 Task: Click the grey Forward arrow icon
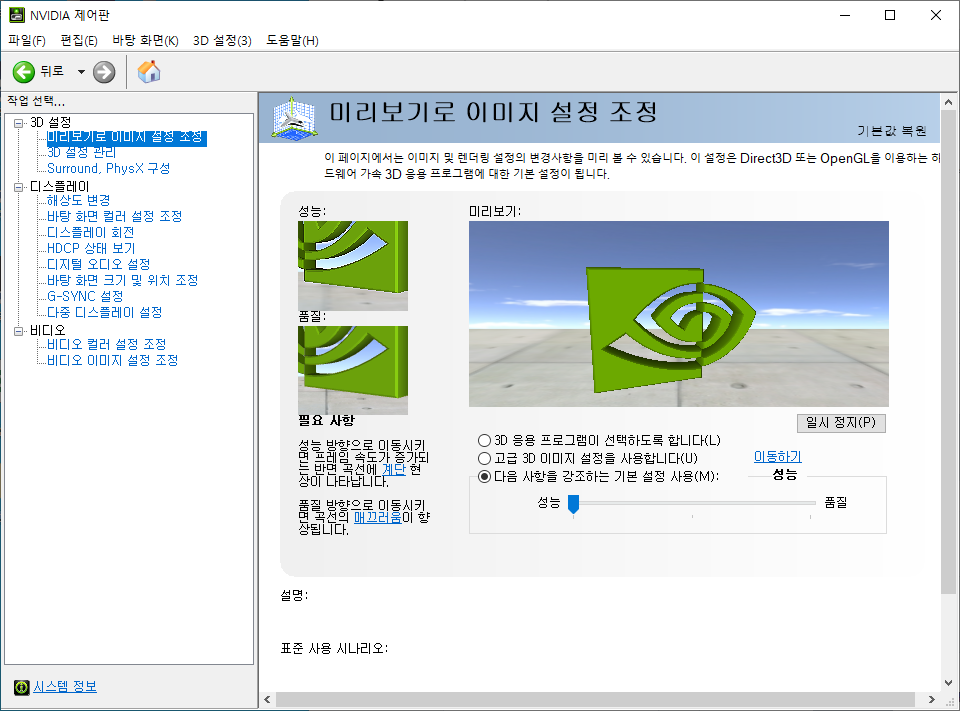coord(104,72)
